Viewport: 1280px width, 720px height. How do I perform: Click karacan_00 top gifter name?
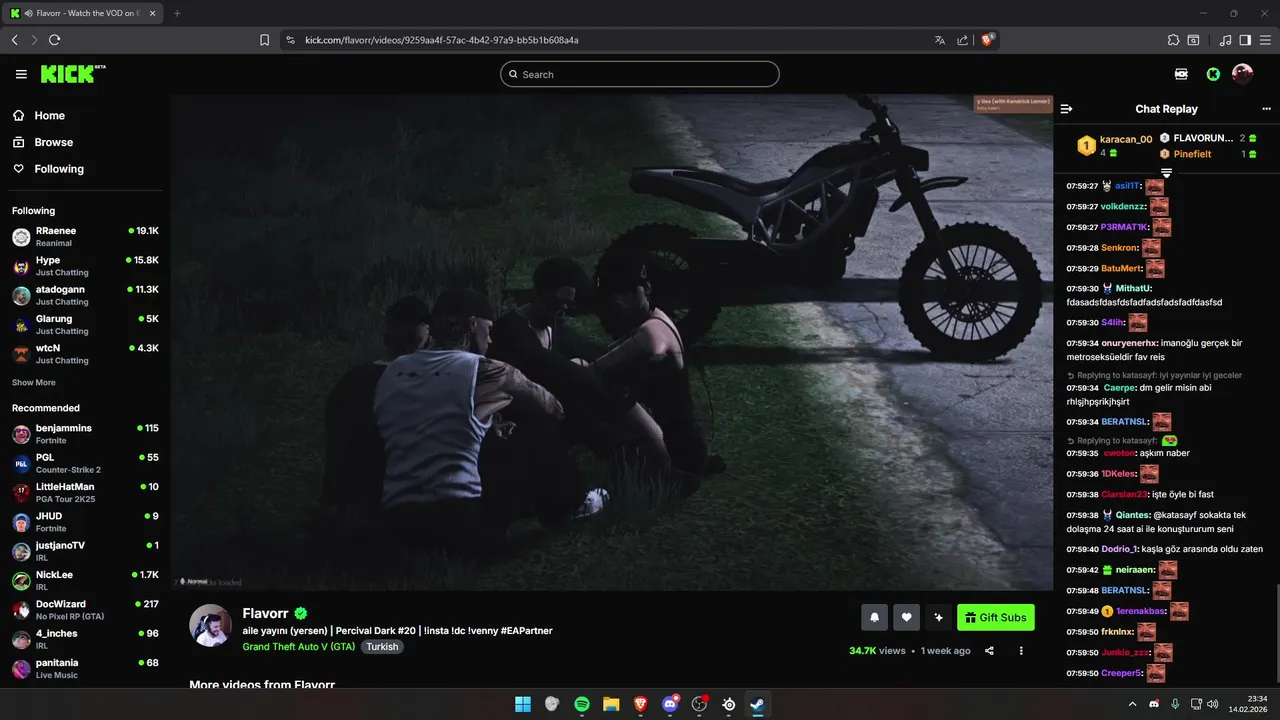click(1126, 139)
